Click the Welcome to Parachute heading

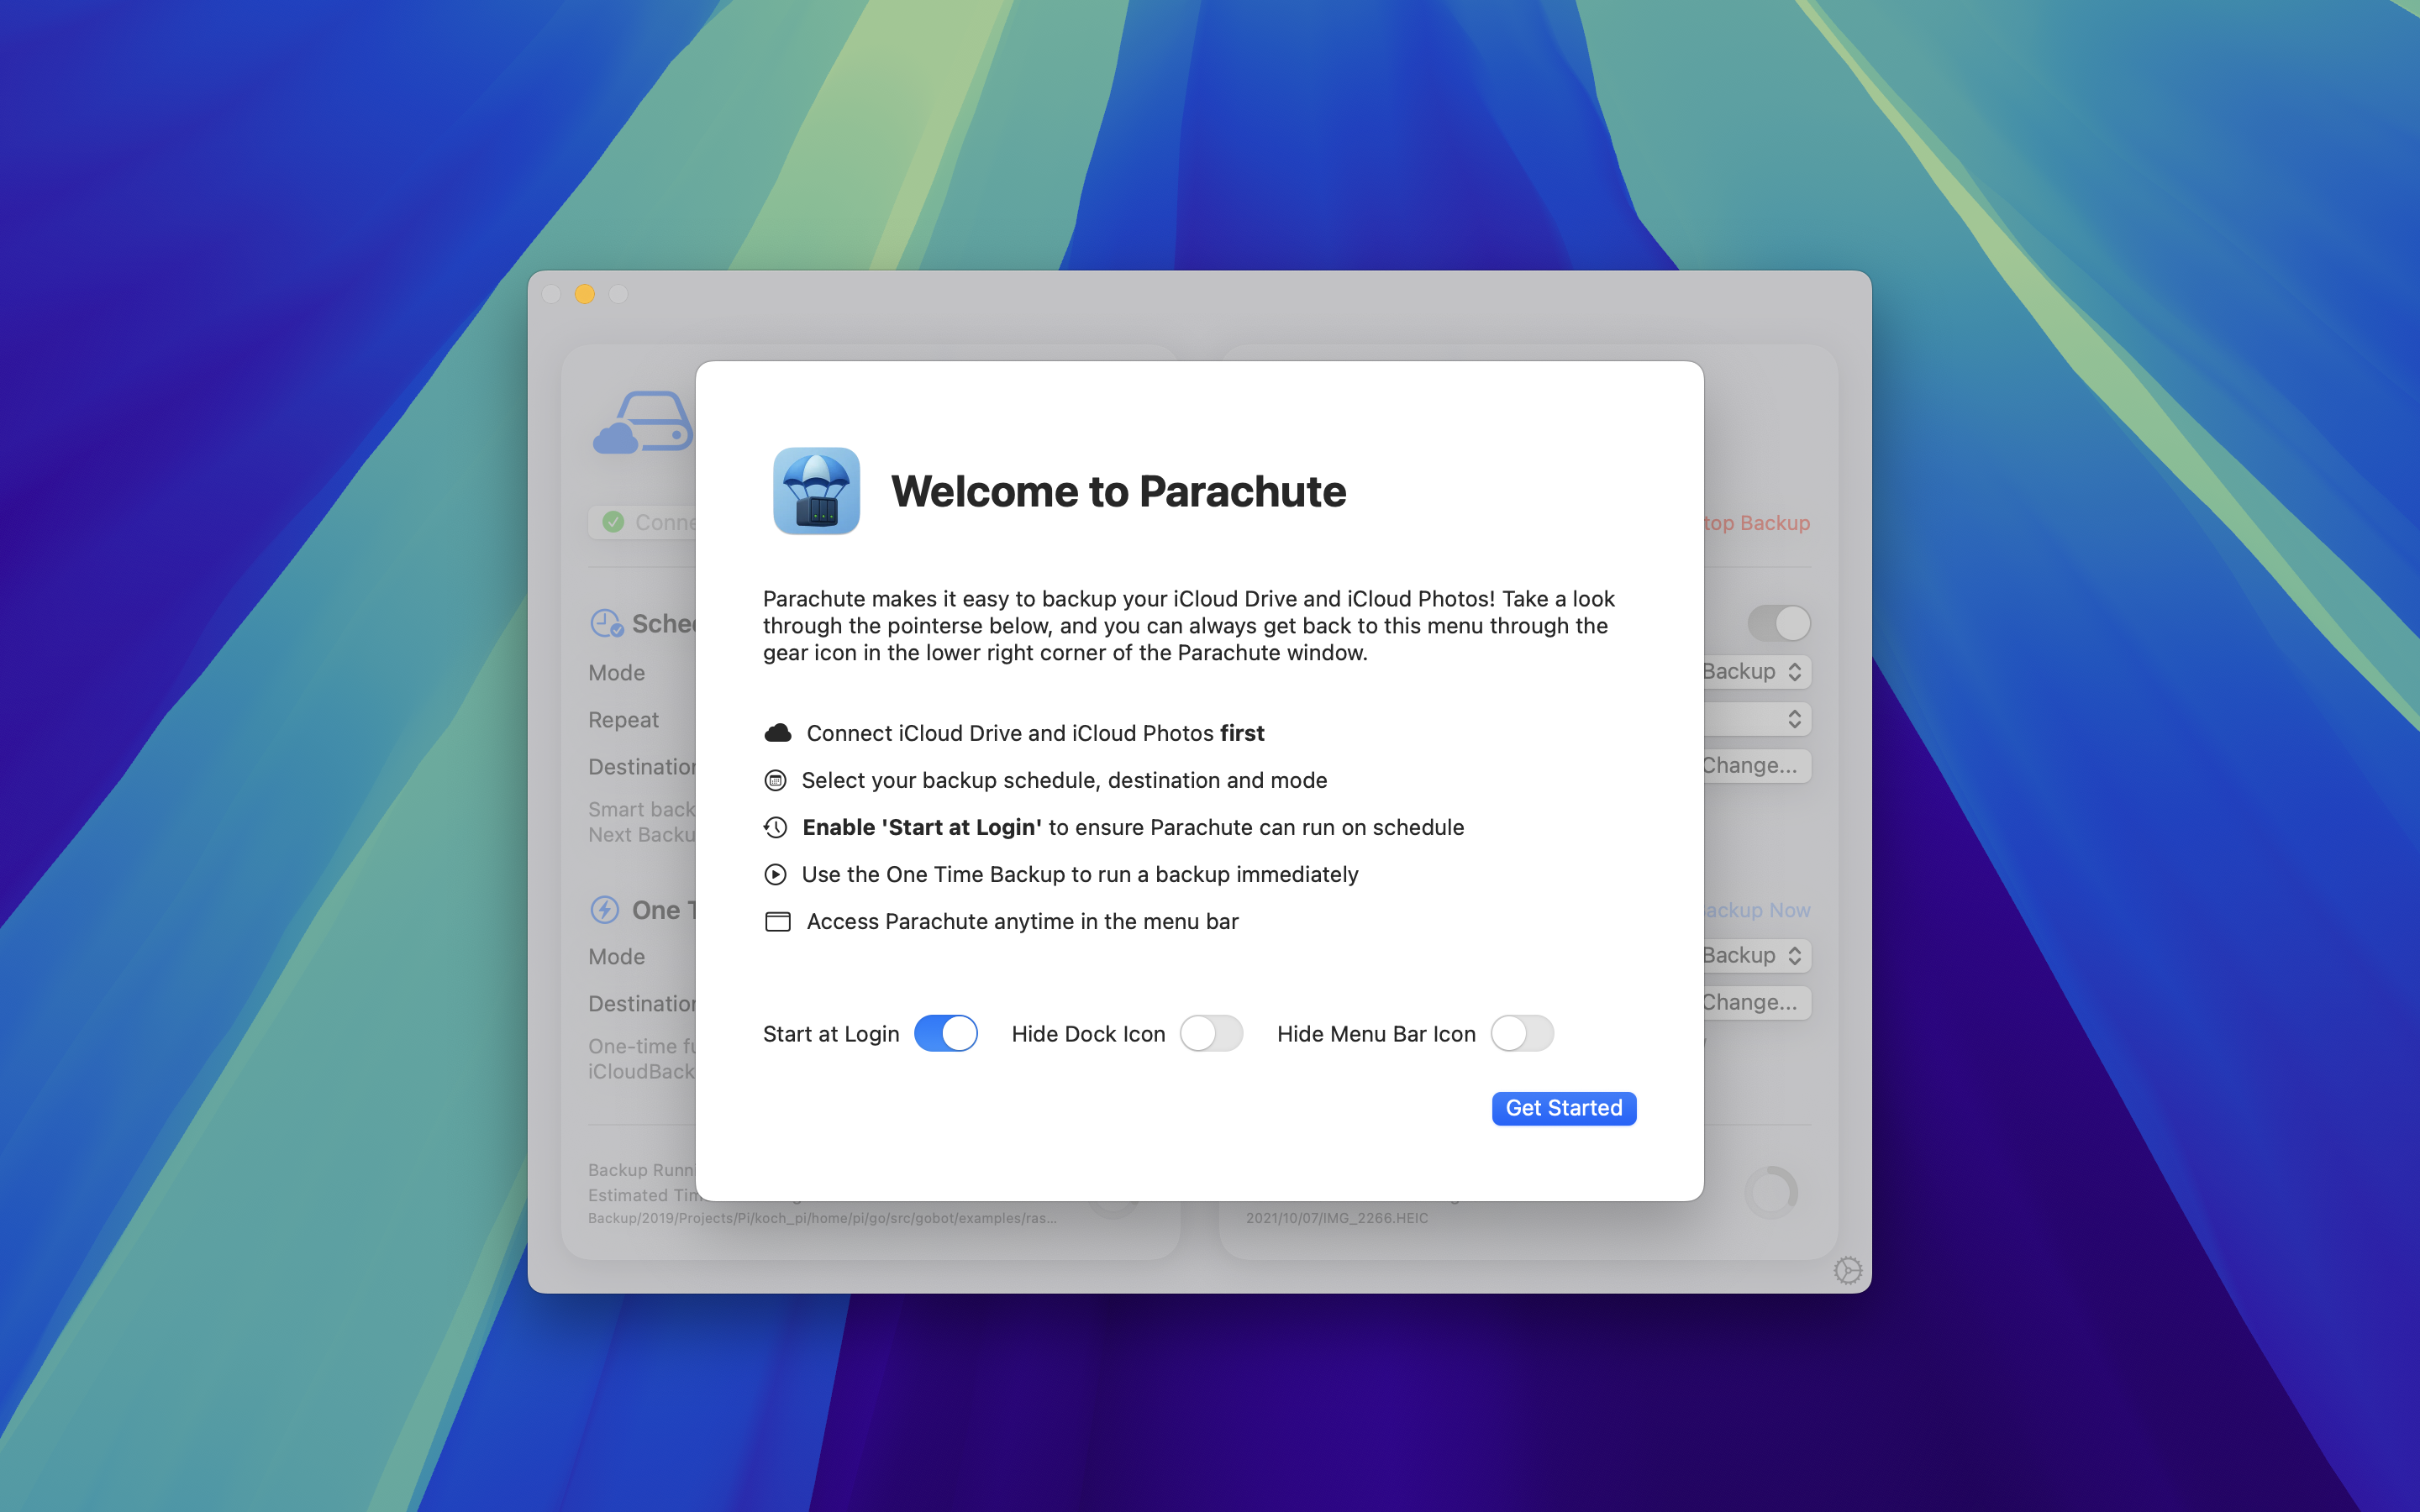pos(1118,491)
